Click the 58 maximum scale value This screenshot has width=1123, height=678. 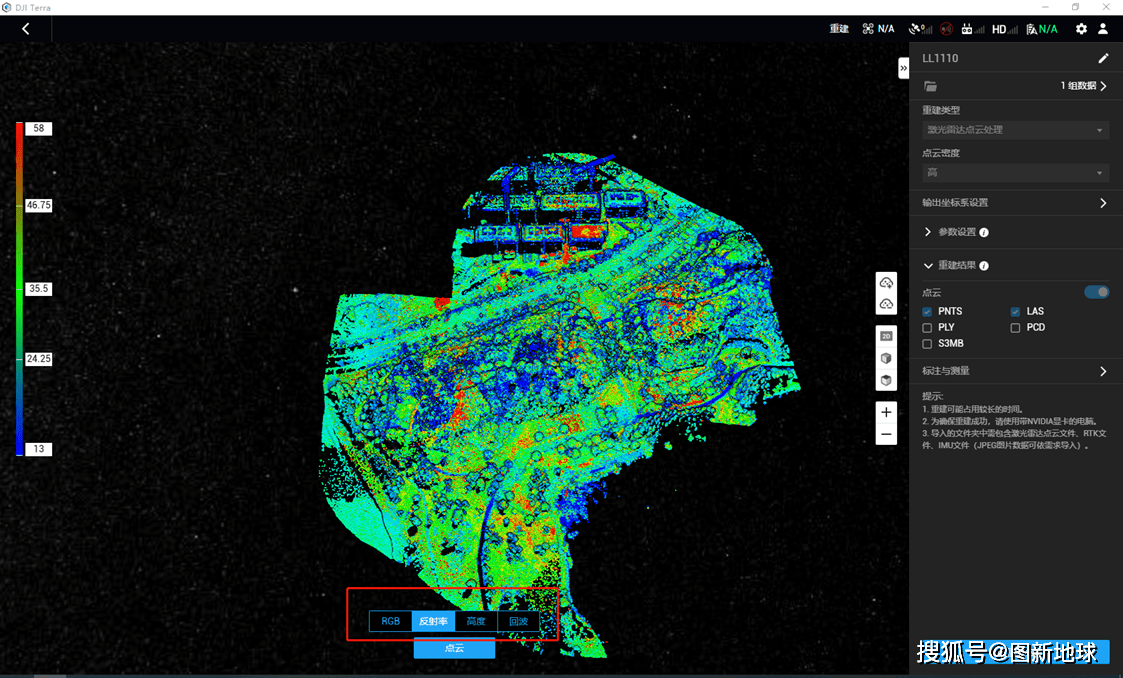pos(39,129)
